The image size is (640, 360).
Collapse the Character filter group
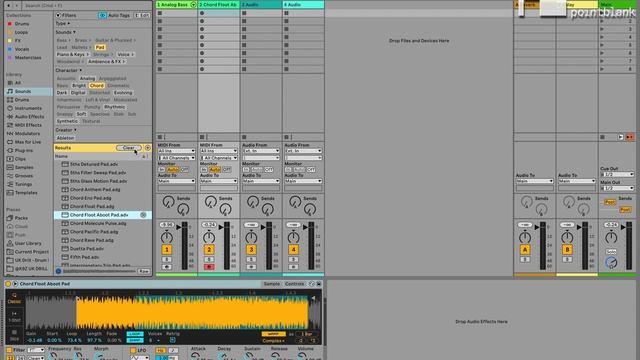click(x=68, y=70)
